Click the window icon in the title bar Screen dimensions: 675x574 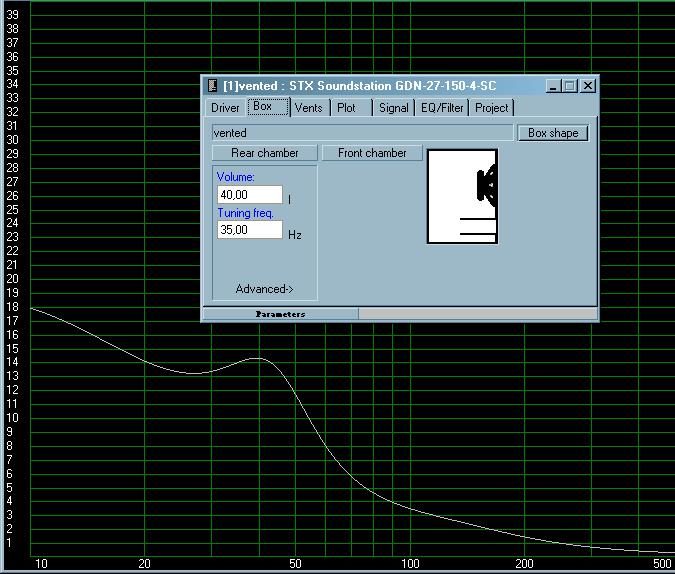(212, 86)
